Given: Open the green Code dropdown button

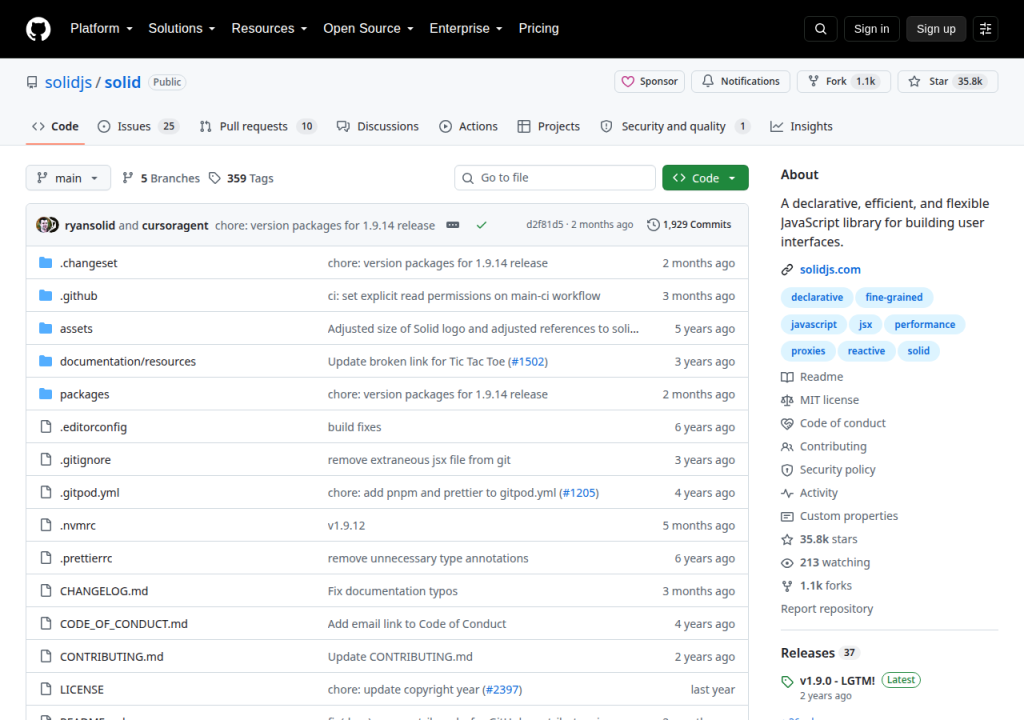Looking at the screenshot, I should pyautogui.click(x=705, y=178).
